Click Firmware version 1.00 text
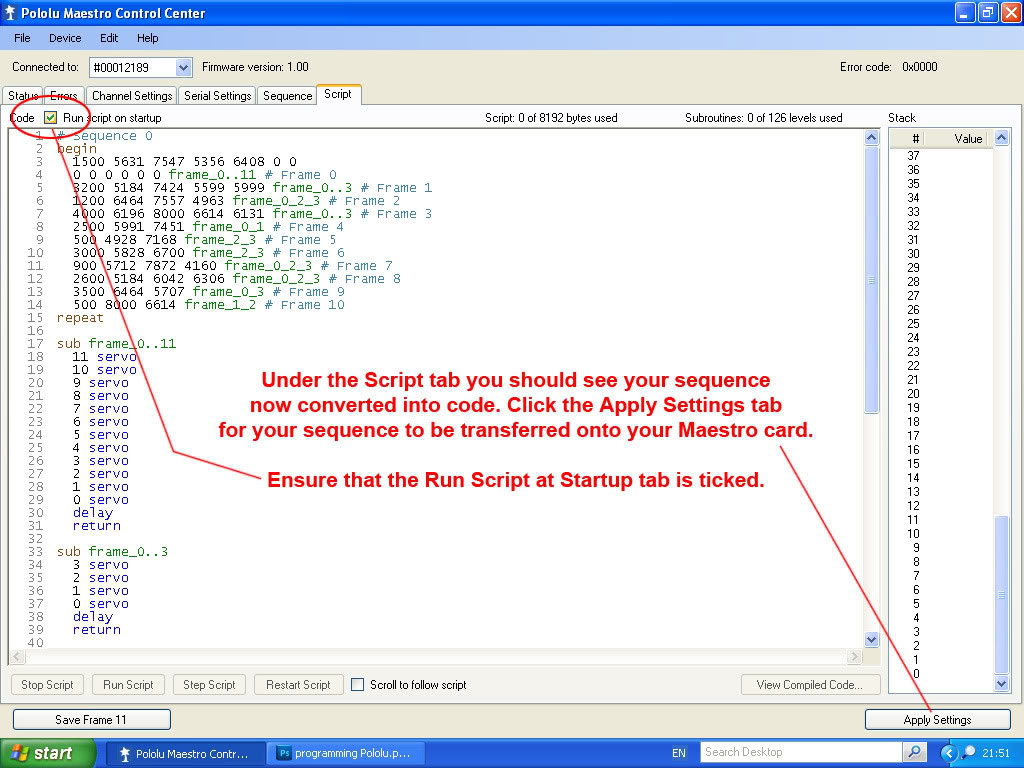Image resolution: width=1024 pixels, height=768 pixels. 255,67
